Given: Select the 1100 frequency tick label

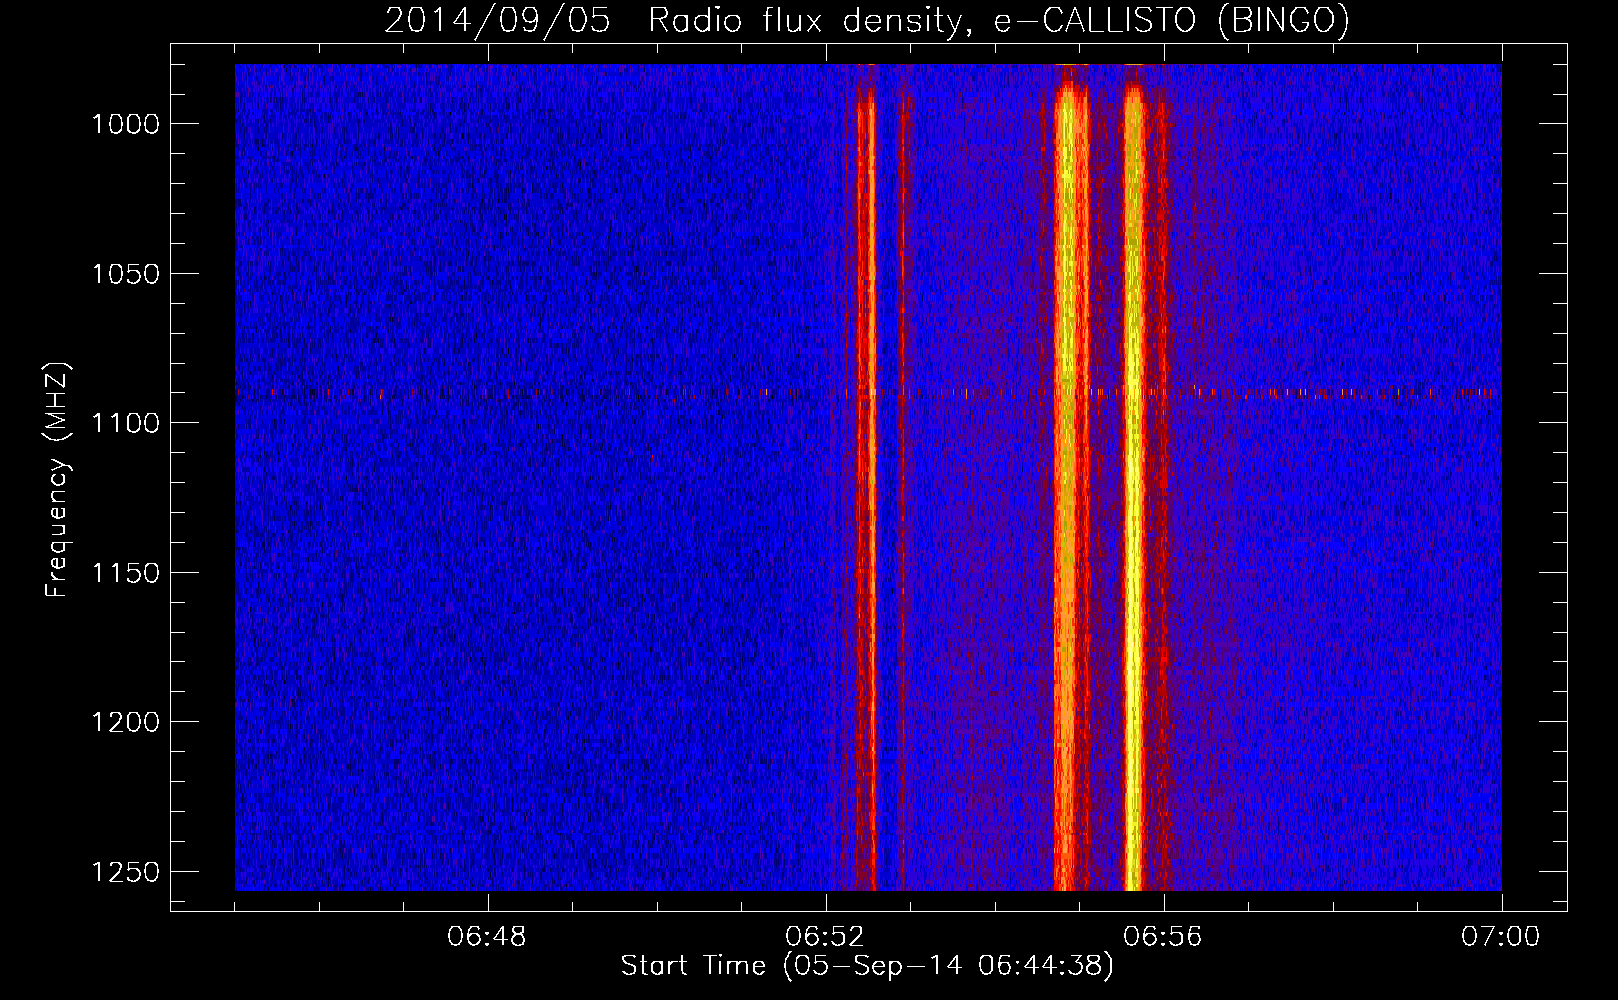Looking at the screenshot, I should click(x=126, y=423).
